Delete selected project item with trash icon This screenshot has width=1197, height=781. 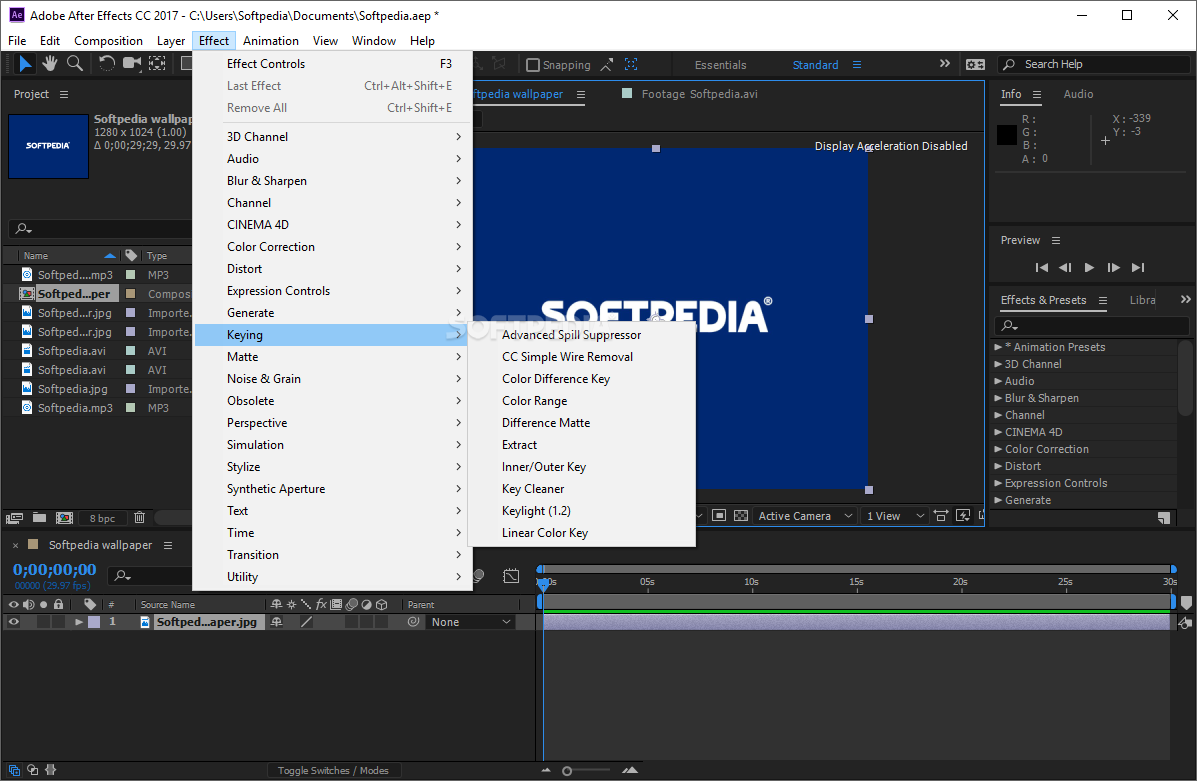click(x=140, y=518)
